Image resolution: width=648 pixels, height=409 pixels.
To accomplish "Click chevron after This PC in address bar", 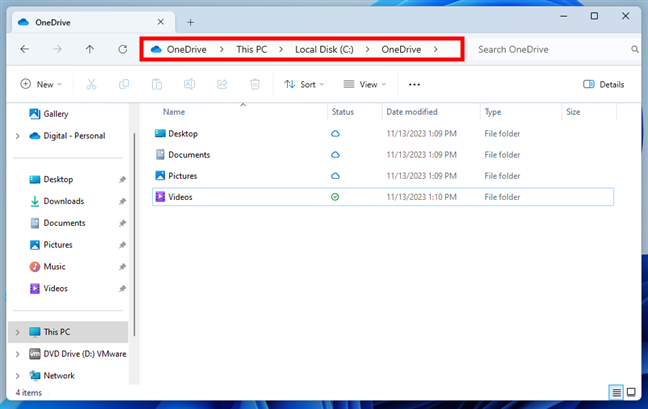I will [281, 49].
